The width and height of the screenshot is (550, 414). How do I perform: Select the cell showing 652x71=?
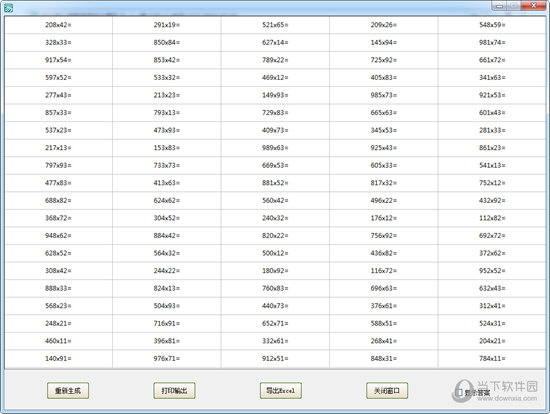(275, 323)
